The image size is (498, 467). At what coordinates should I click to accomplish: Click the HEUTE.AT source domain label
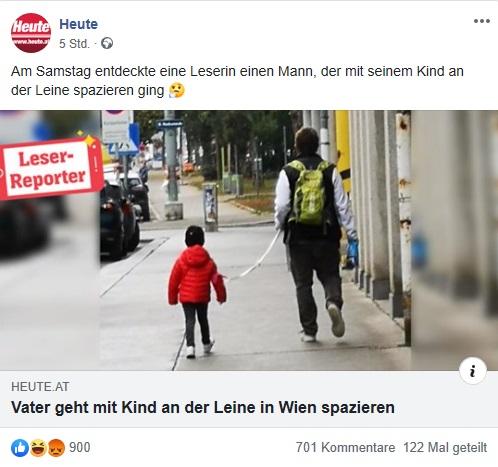[40, 387]
